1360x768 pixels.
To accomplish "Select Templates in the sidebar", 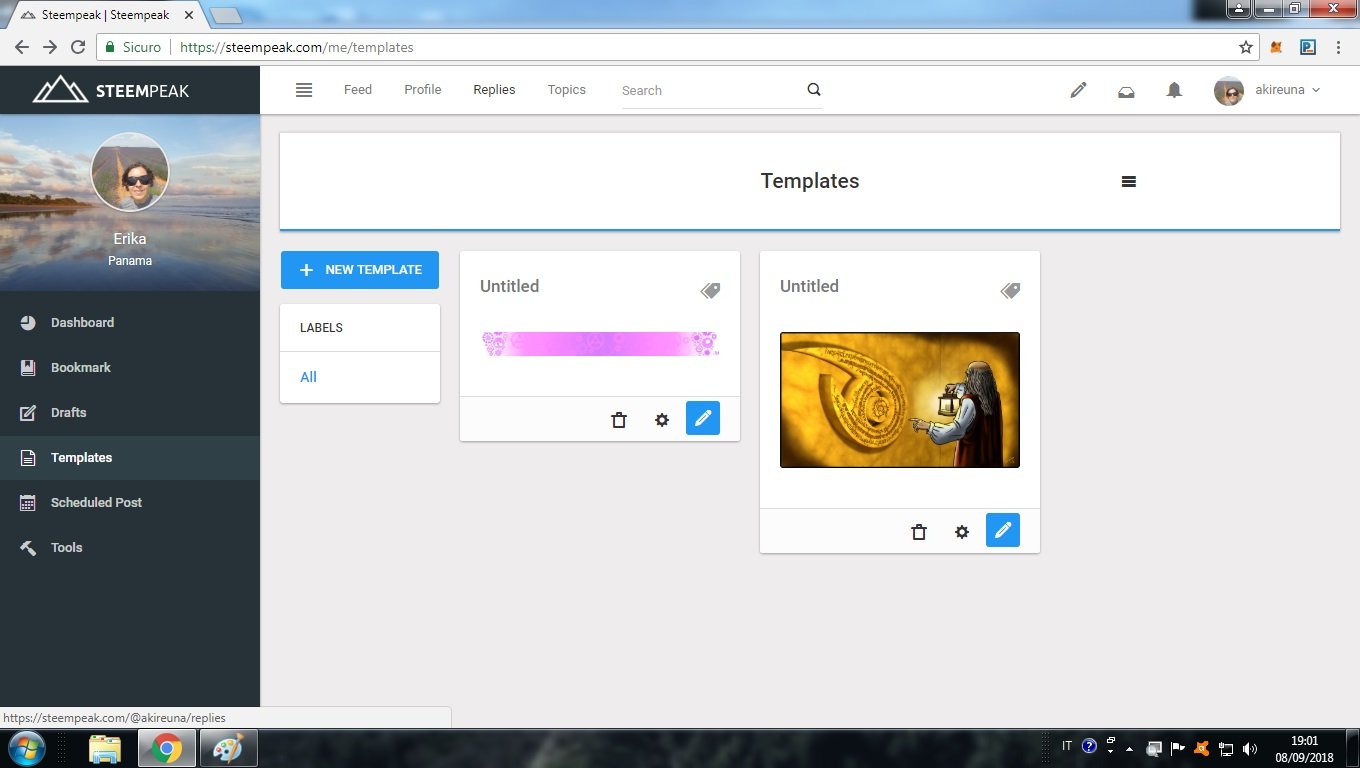I will 130,458.
